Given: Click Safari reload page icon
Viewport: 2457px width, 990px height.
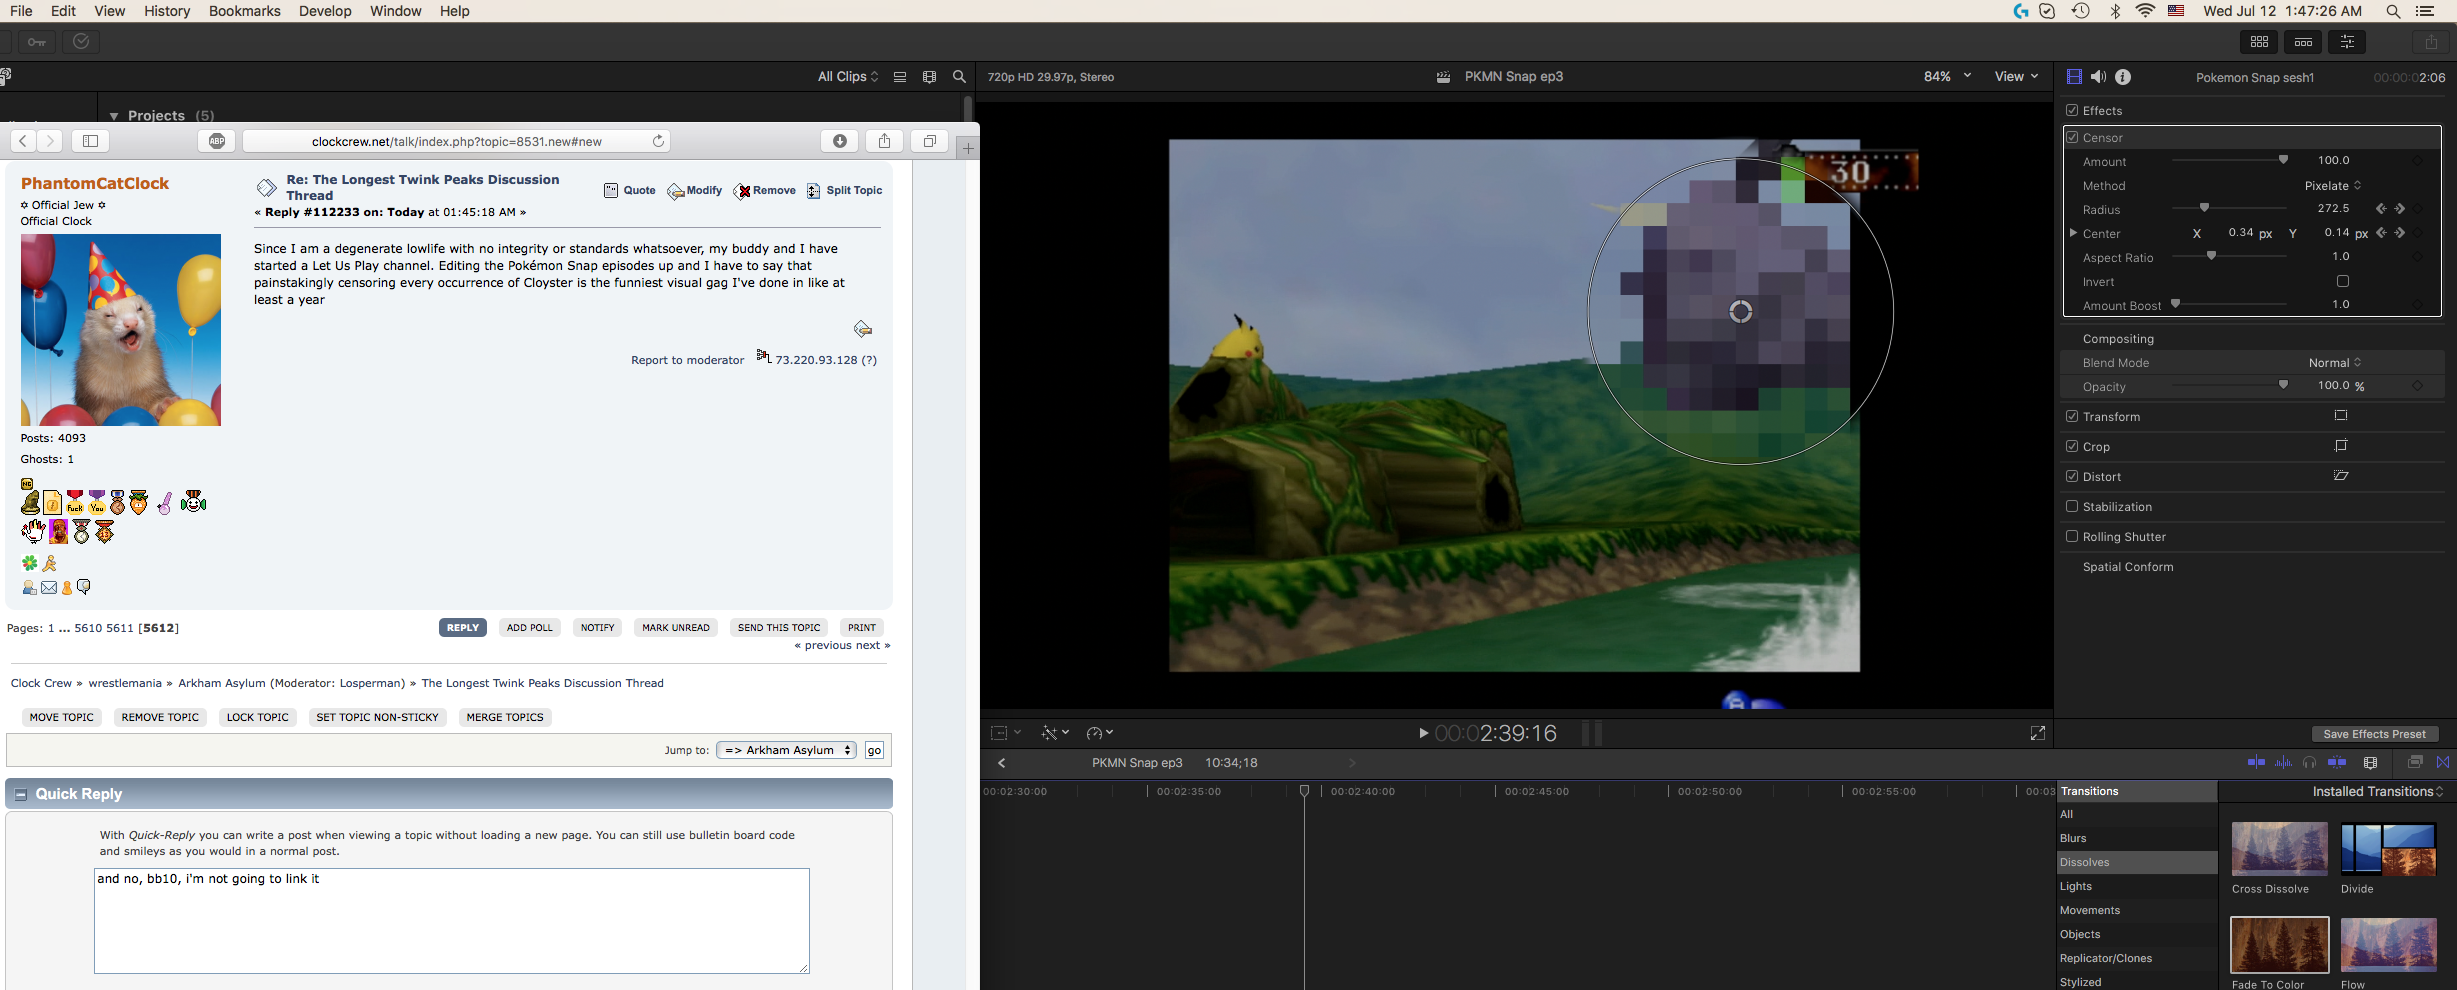Looking at the screenshot, I should coord(658,141).
